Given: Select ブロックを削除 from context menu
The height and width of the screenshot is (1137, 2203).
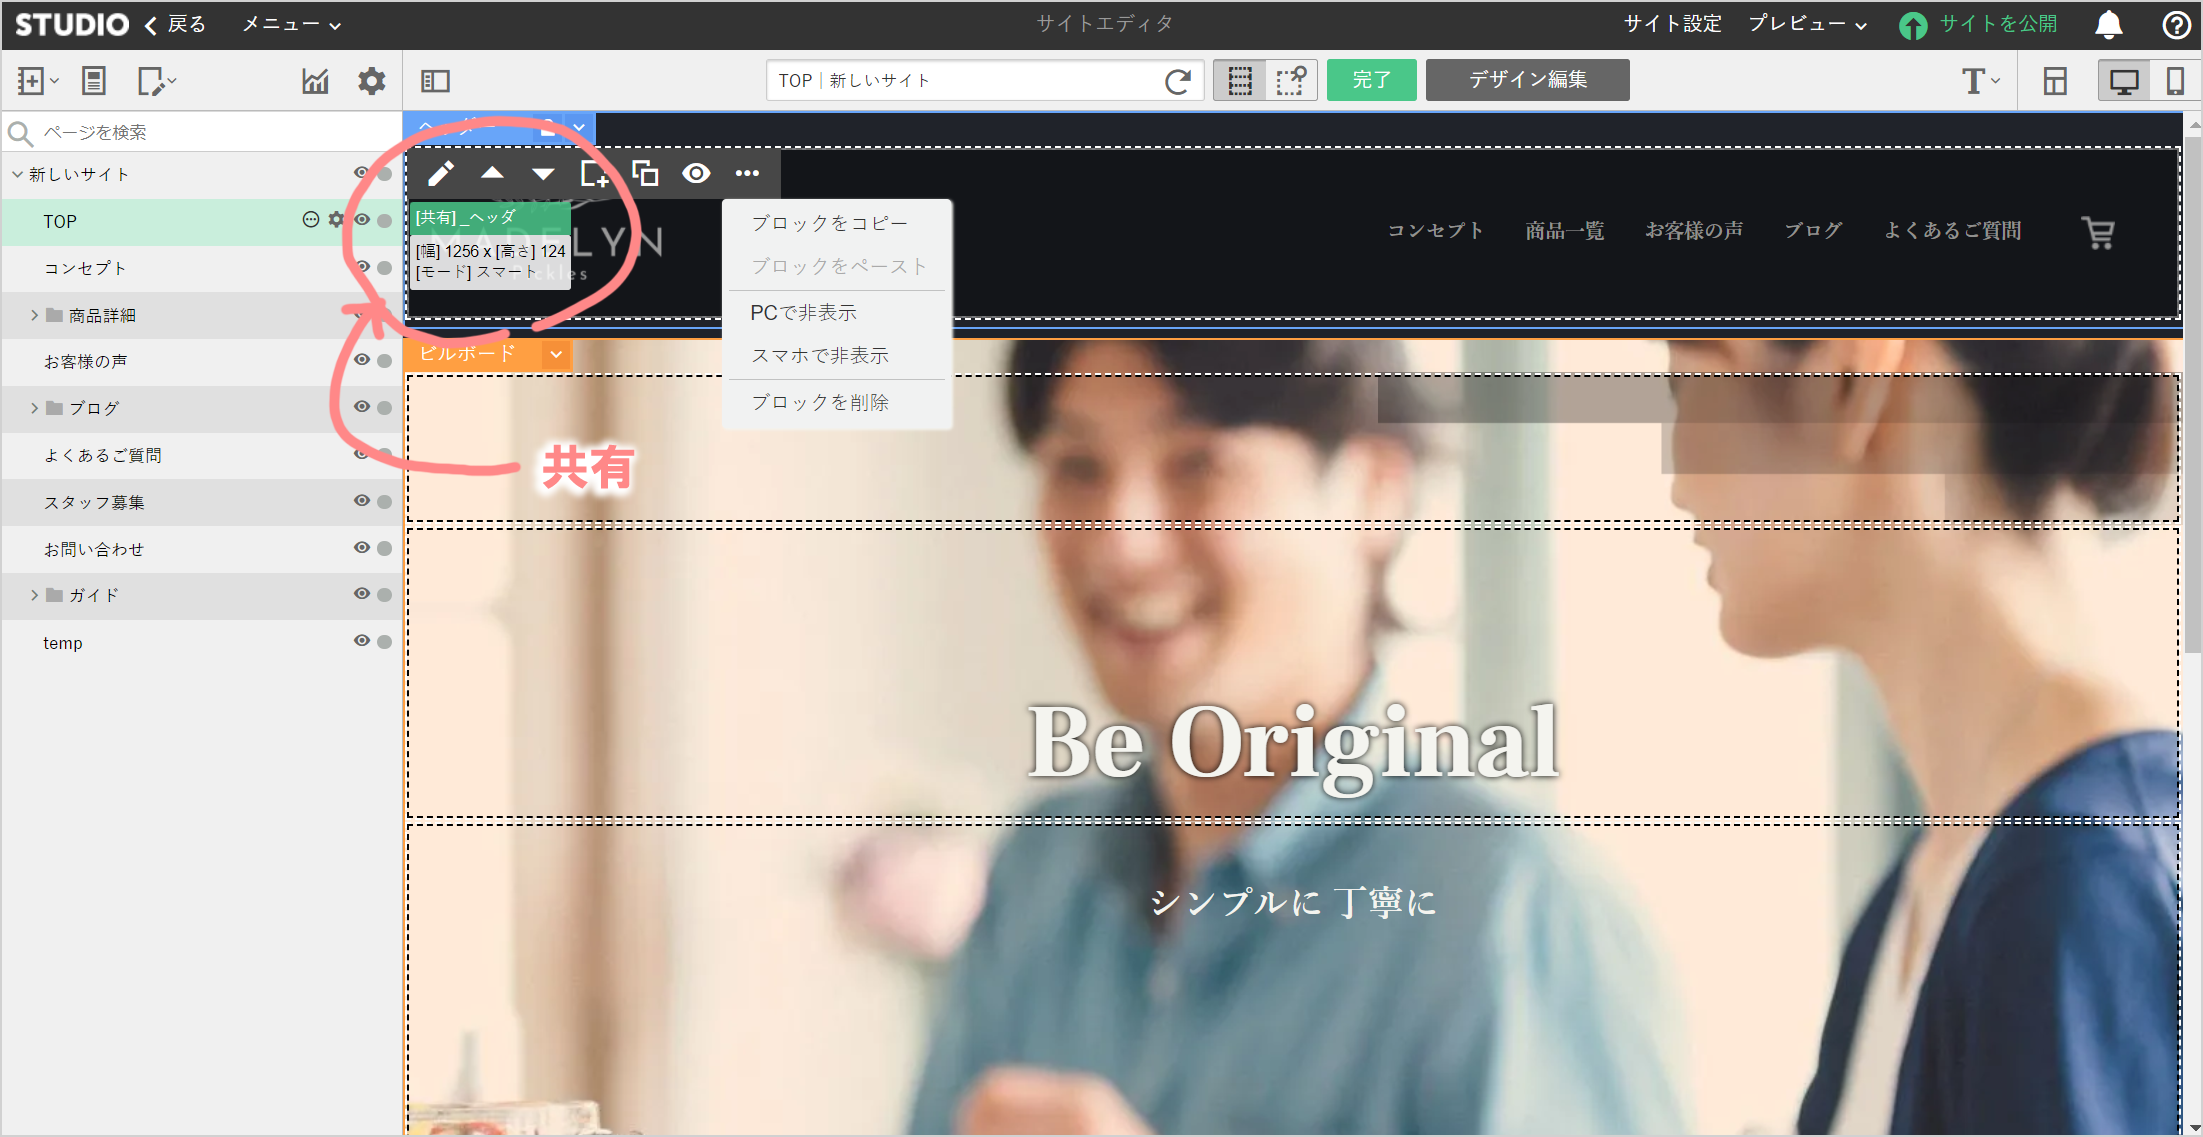Looking at the screenshot, I should click(819, 402).
